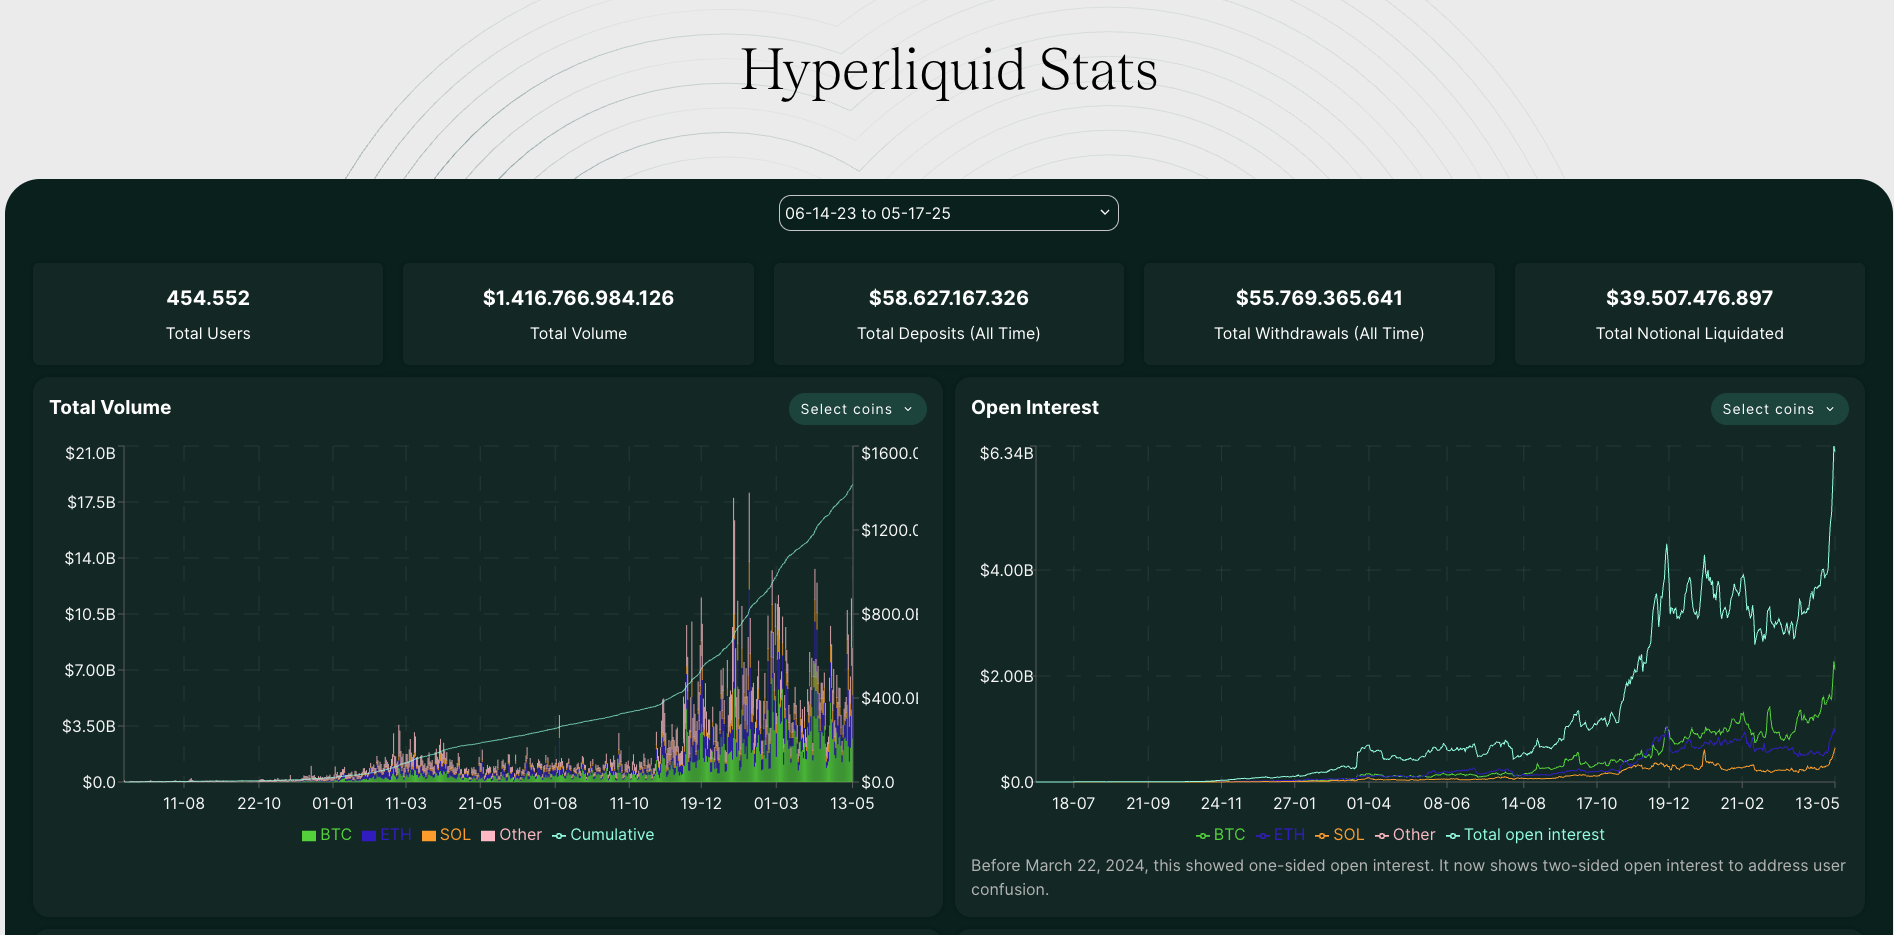
Task: Click the 01-08 date axis label
Action: point(555,804)
